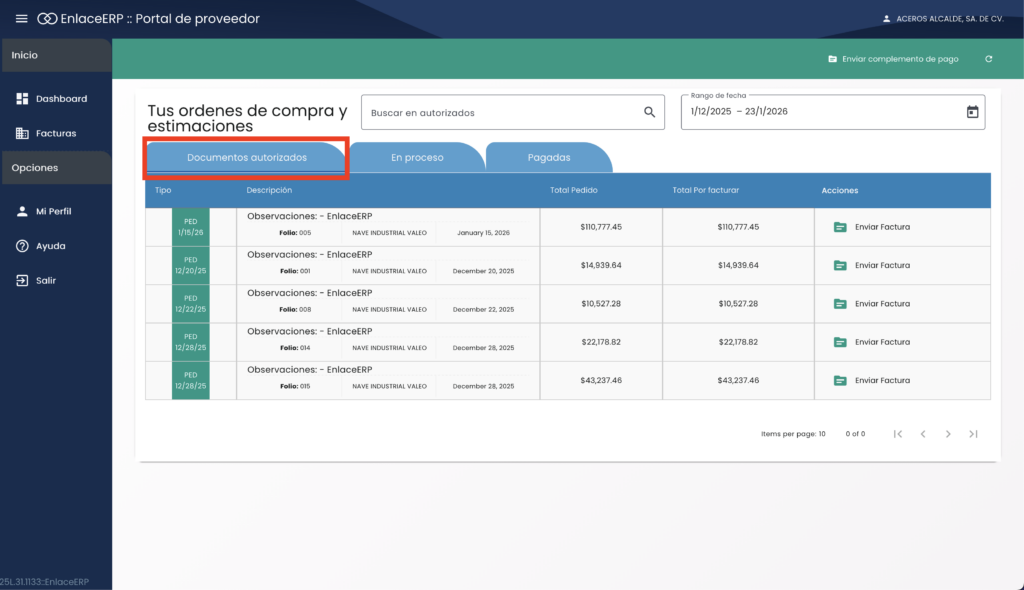Viewport: 1024px width, 590px height.
Task: Click the EnlaceERP infinity logo
Action: (x=47, y=18)
